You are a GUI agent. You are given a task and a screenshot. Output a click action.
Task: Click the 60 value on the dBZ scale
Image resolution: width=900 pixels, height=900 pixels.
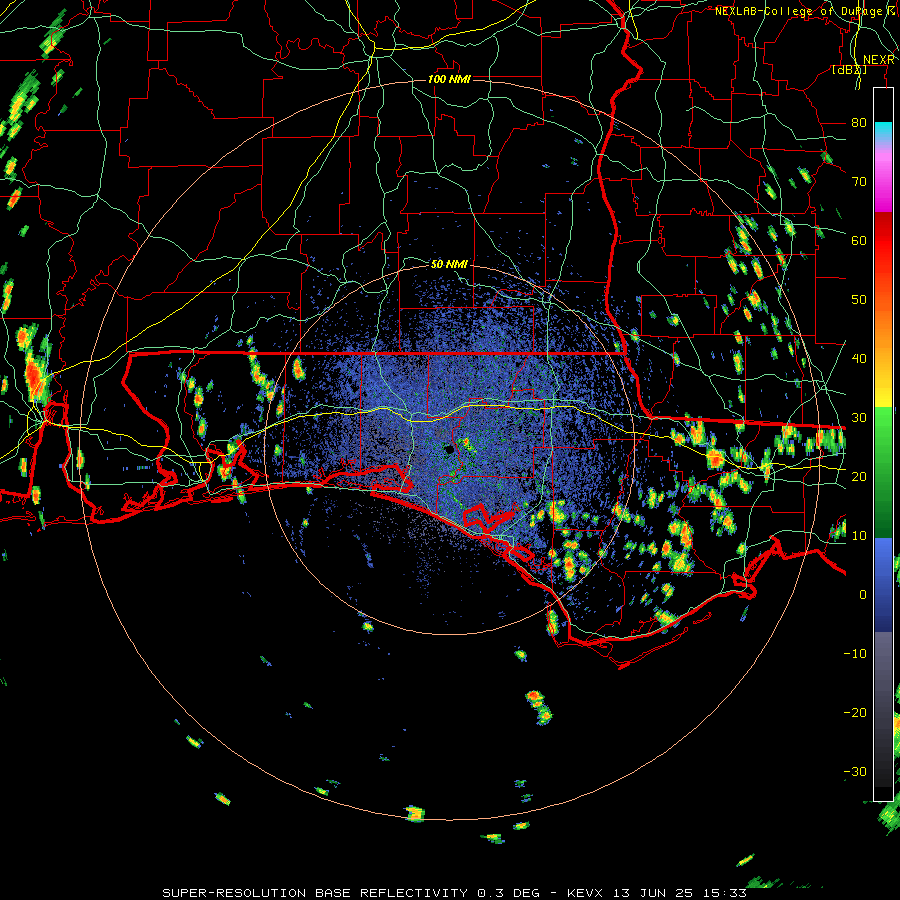pyautogui.click(x=859, y=240)
